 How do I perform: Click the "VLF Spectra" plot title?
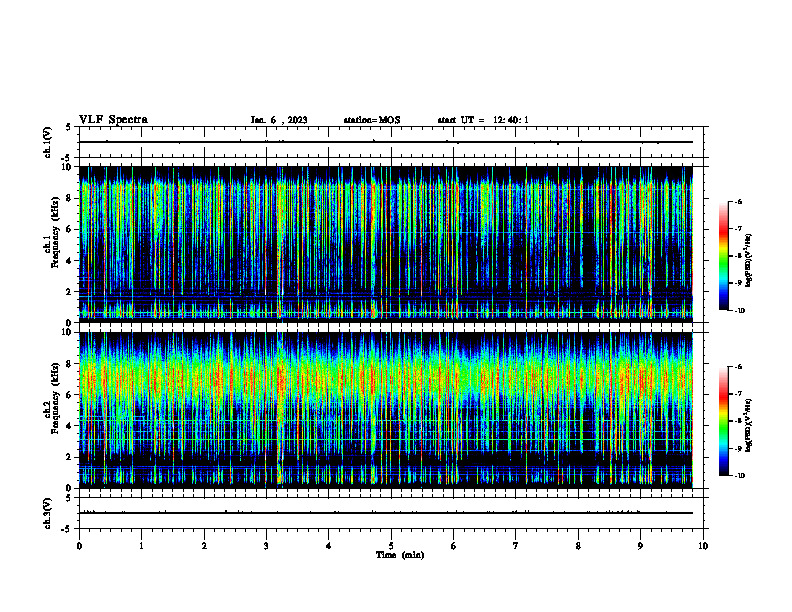click(x=113, y=120)
